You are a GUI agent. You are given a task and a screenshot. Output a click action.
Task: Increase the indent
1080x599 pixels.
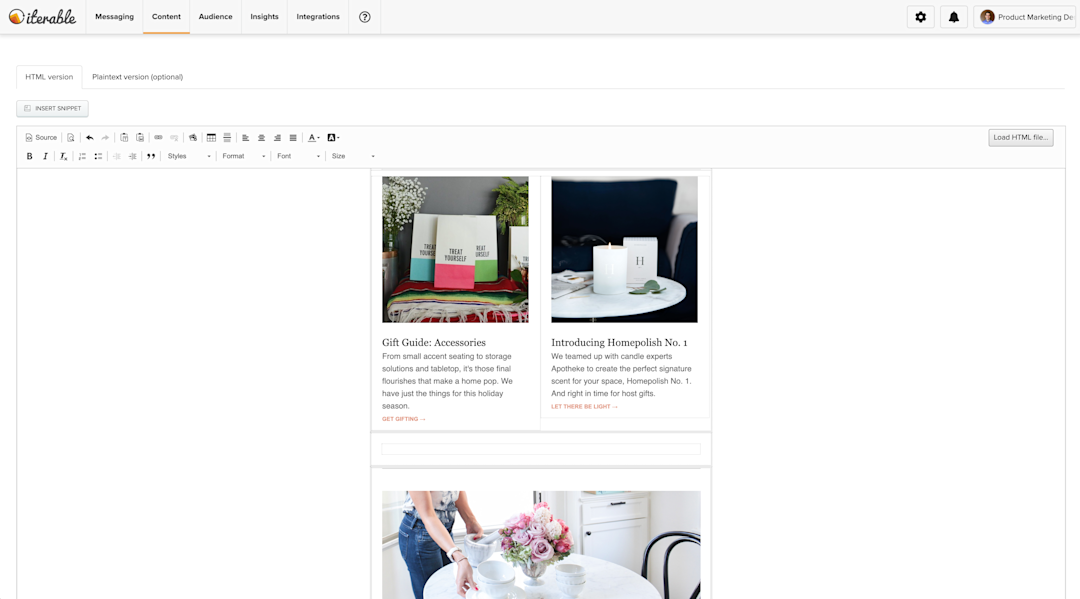point(132,156)
